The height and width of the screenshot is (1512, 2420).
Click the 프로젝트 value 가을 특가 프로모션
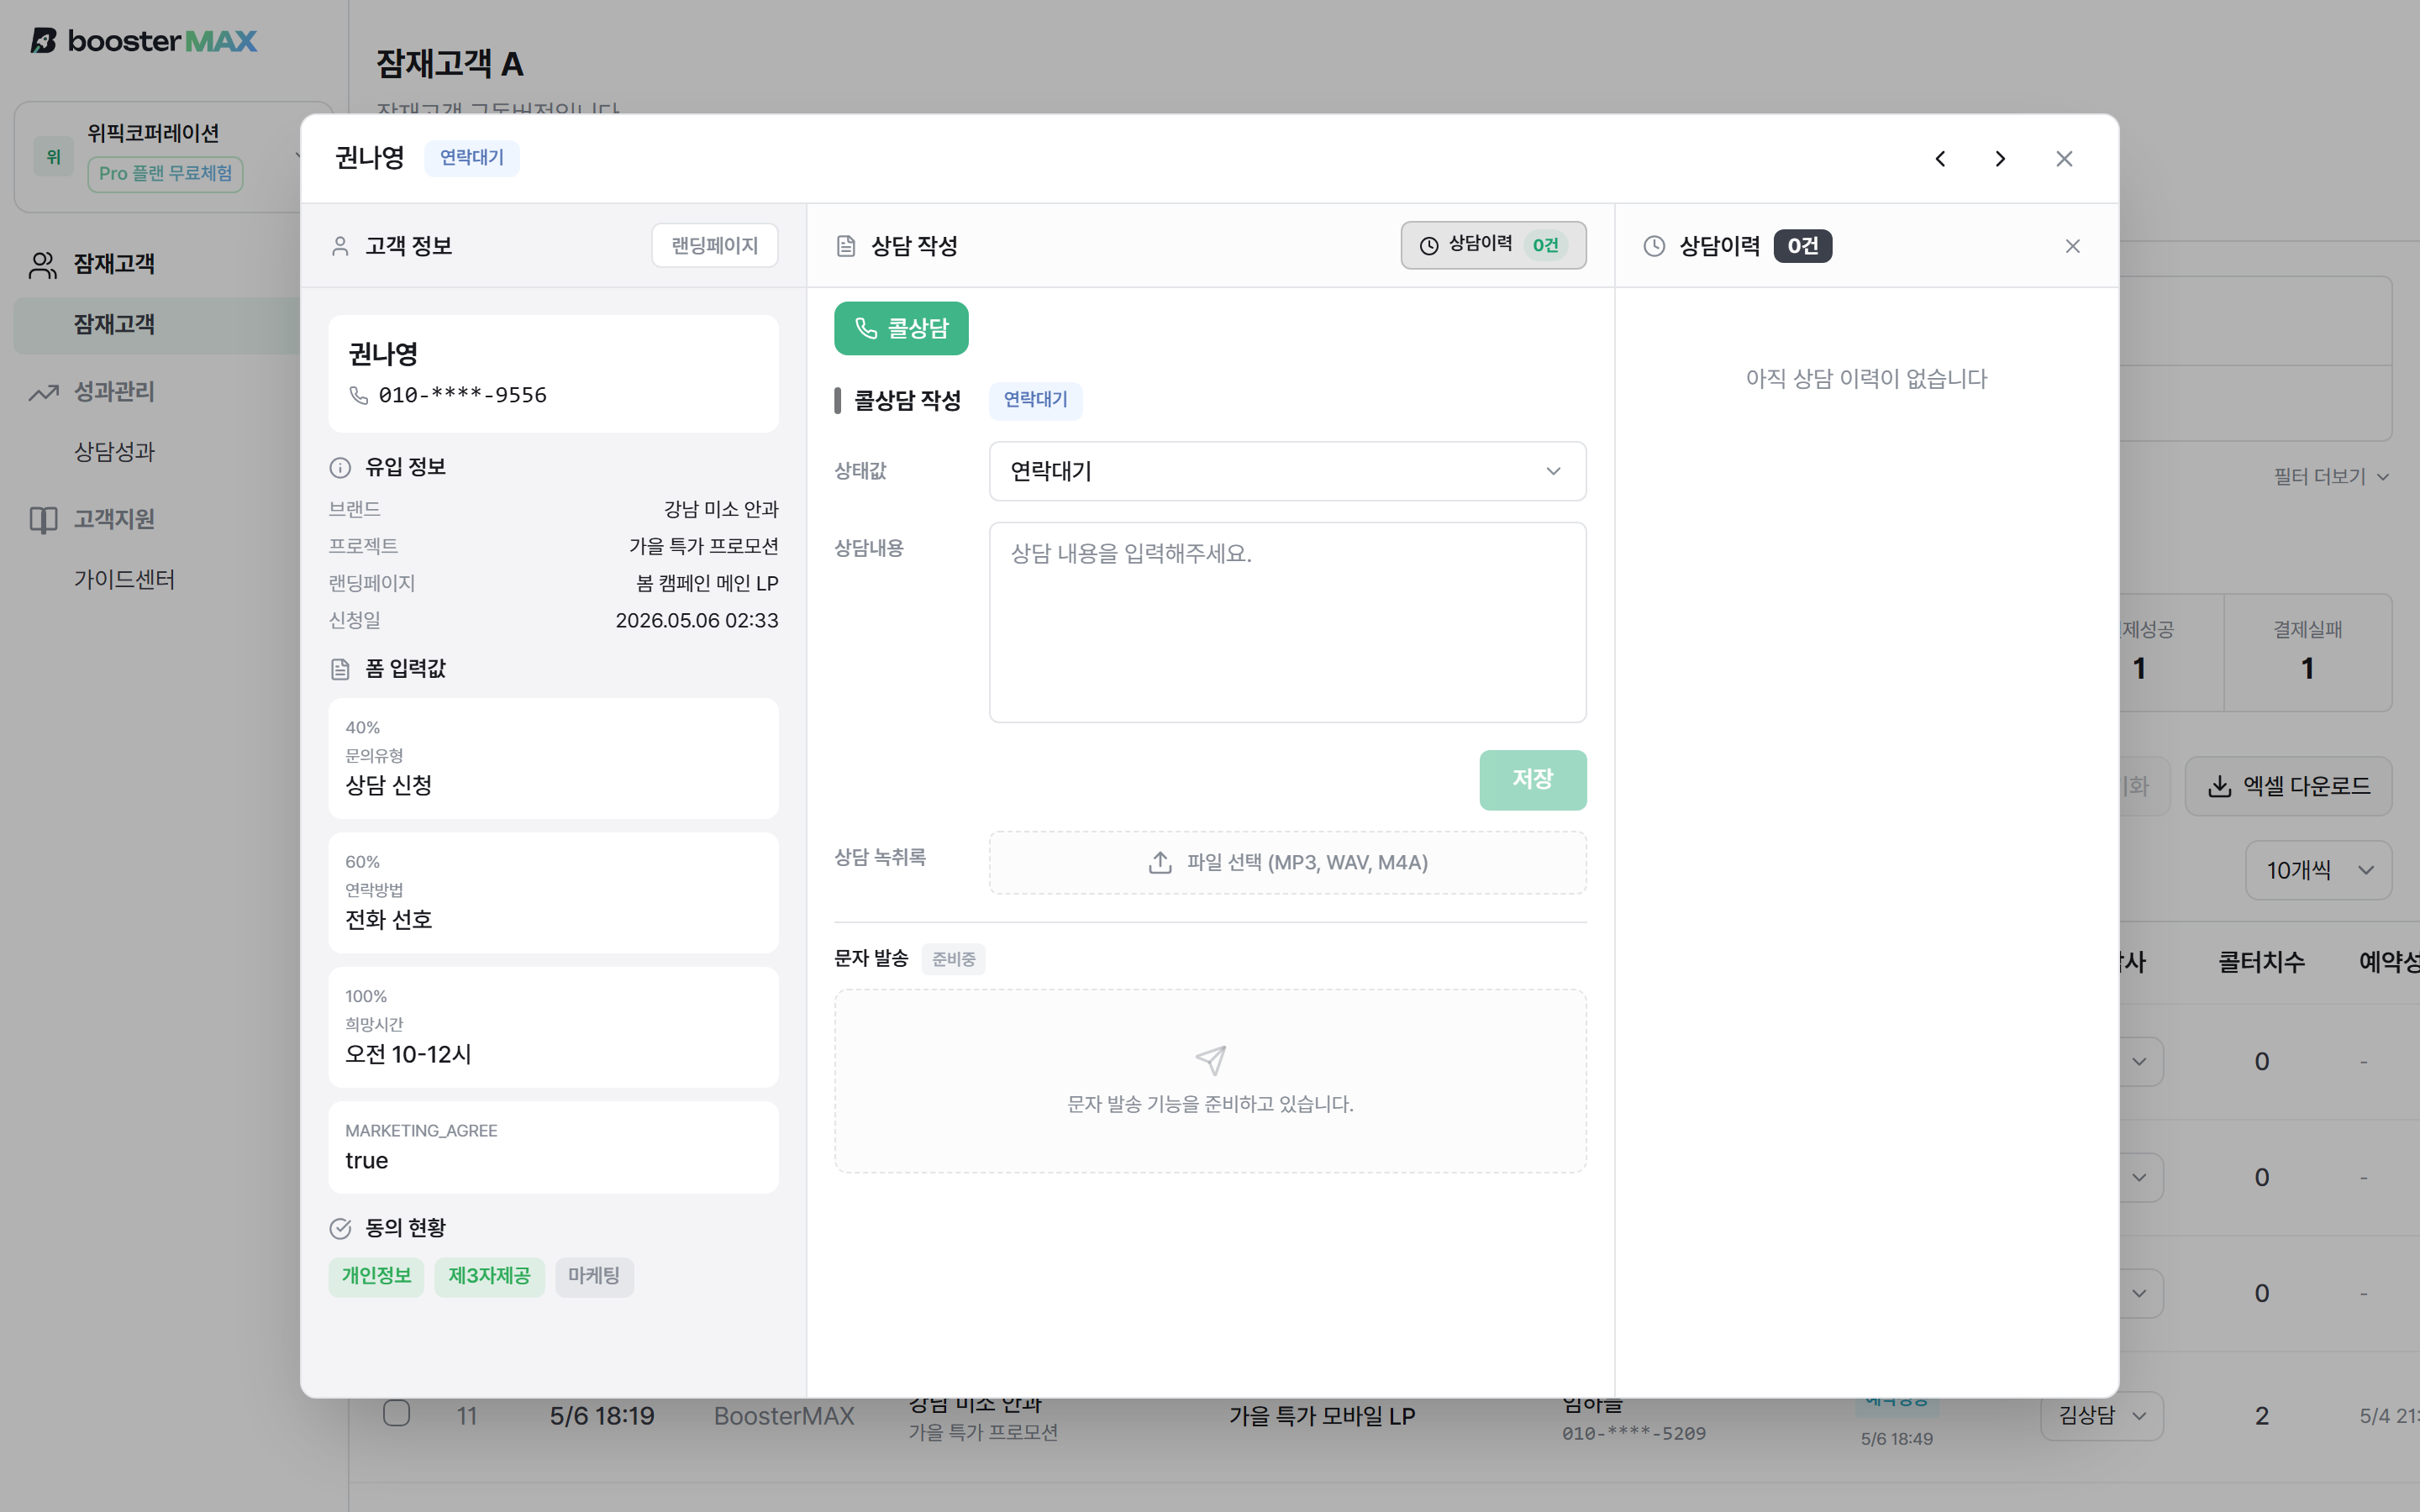703,547
